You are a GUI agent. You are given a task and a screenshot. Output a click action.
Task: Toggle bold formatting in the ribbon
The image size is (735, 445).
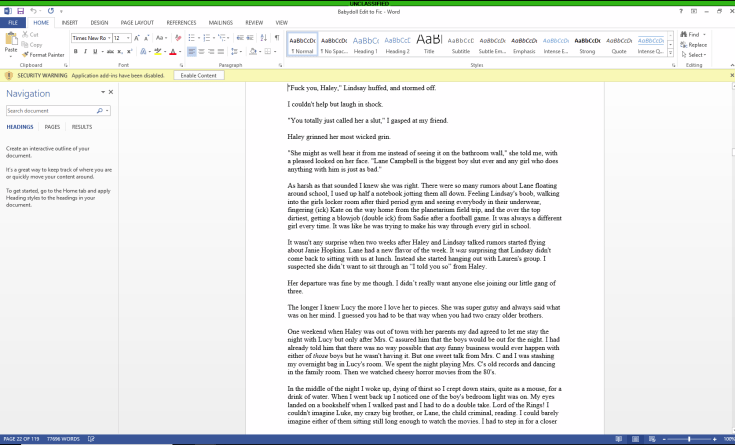(75, 51)
